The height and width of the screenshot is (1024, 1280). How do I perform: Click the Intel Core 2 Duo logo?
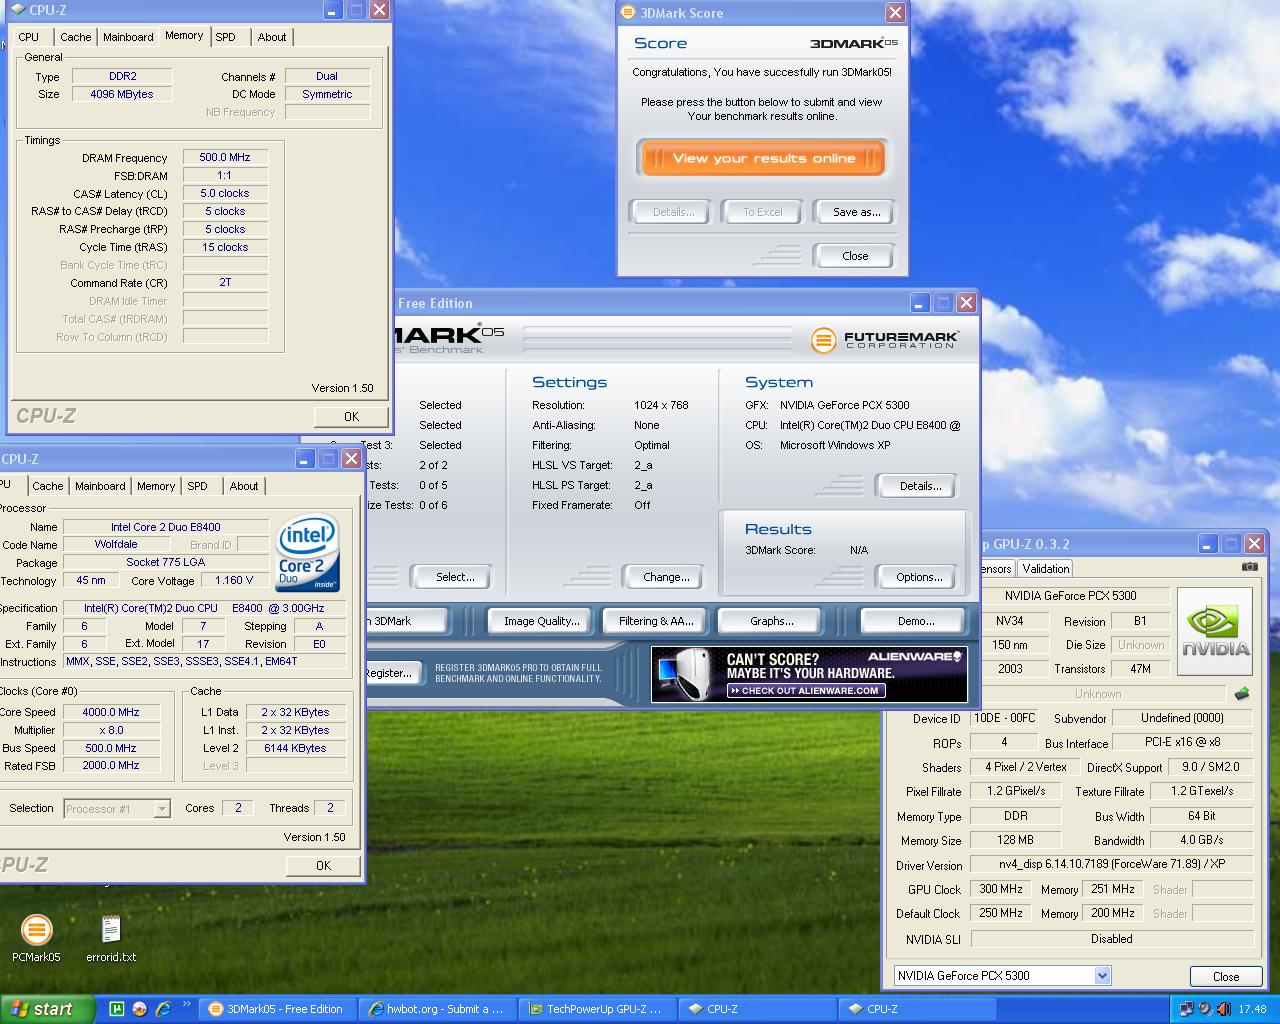(307, 553)
